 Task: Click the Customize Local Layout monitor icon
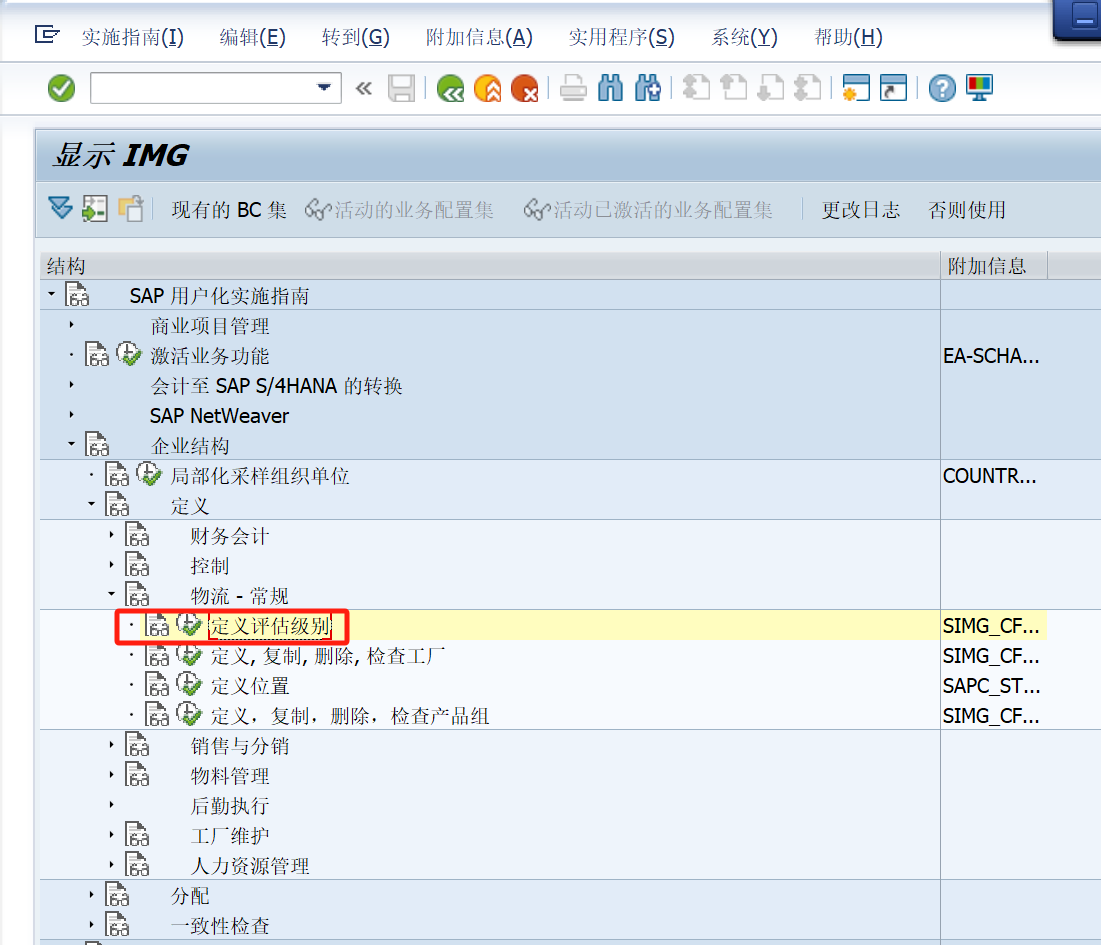tap(980, 88)
